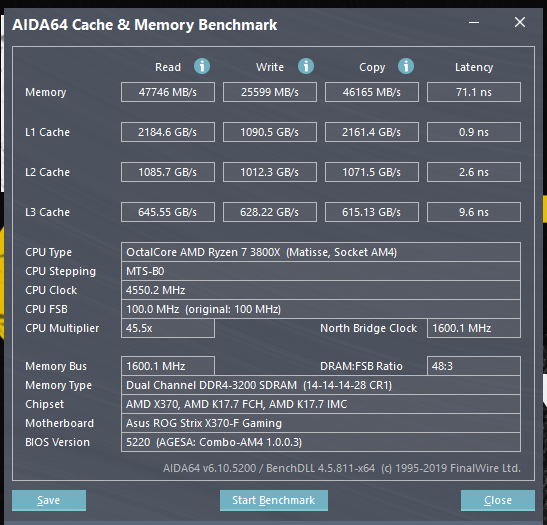Click the Memory Latency 71.1 ns value
Viewport: 547px width, 525px height.
pos(474,92)
